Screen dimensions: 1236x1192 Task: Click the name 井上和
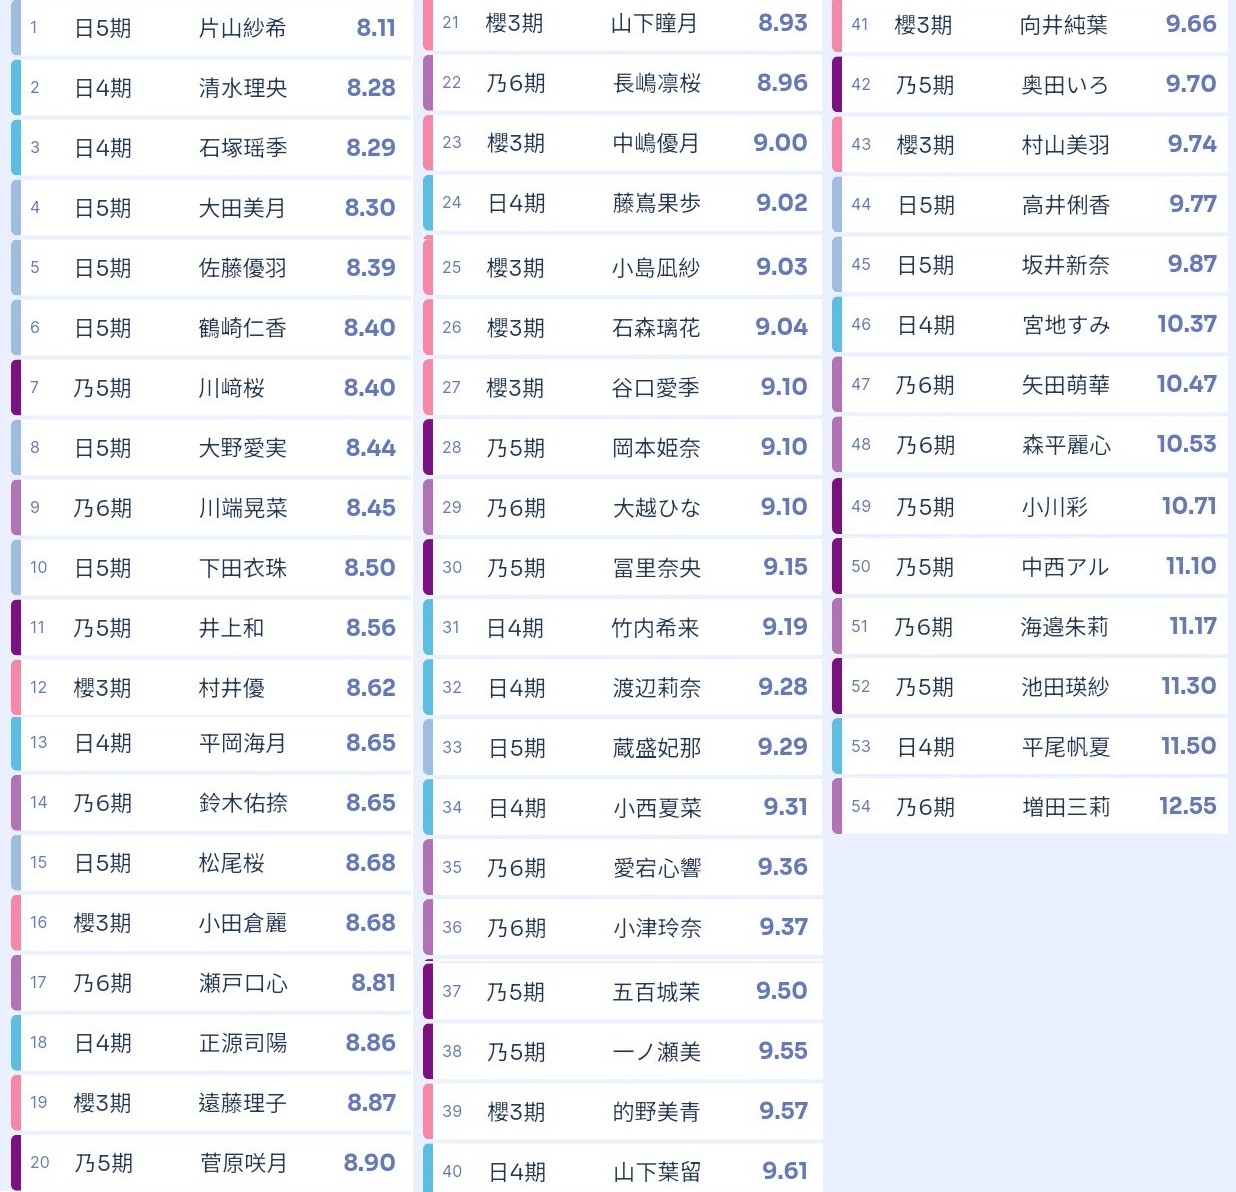click(231, 628)
